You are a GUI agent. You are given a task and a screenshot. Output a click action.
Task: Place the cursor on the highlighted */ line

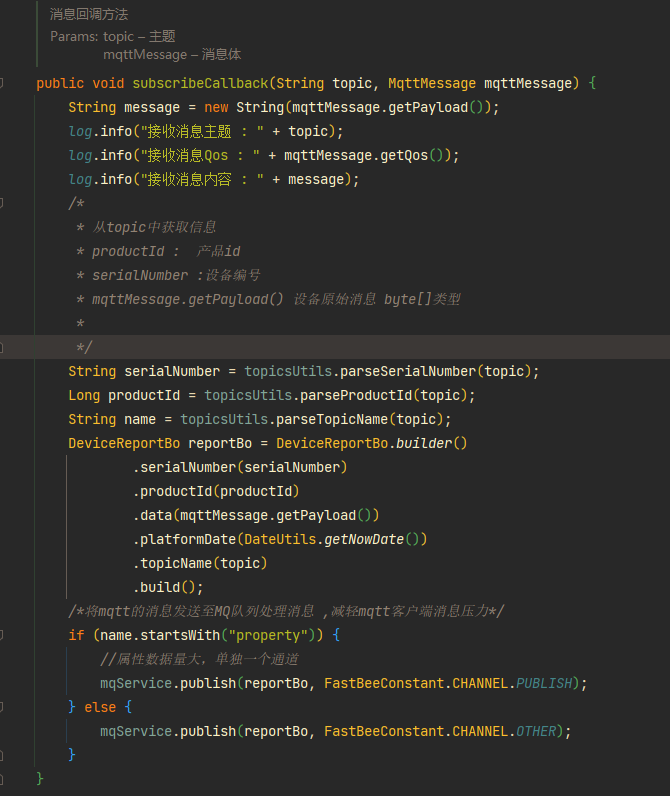pos(335,347)
